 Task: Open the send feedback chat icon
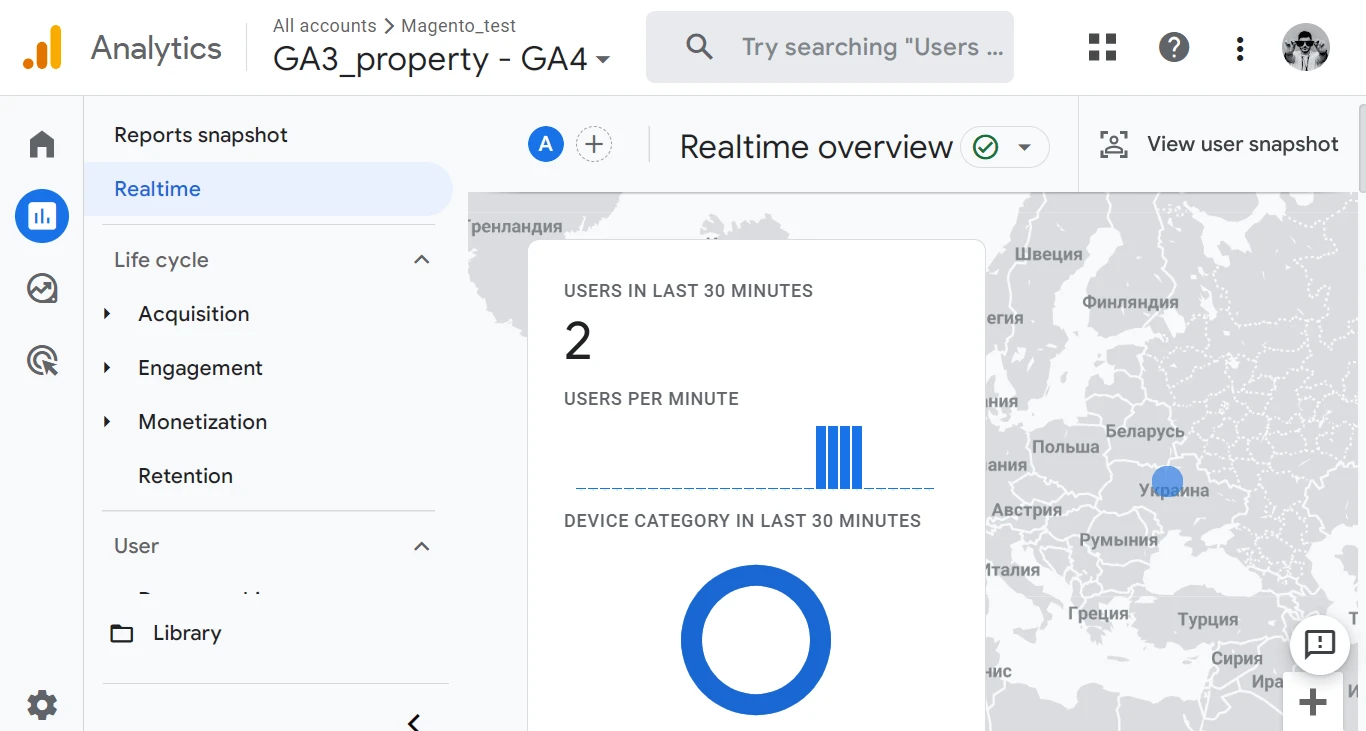(x=1319, y=644)
